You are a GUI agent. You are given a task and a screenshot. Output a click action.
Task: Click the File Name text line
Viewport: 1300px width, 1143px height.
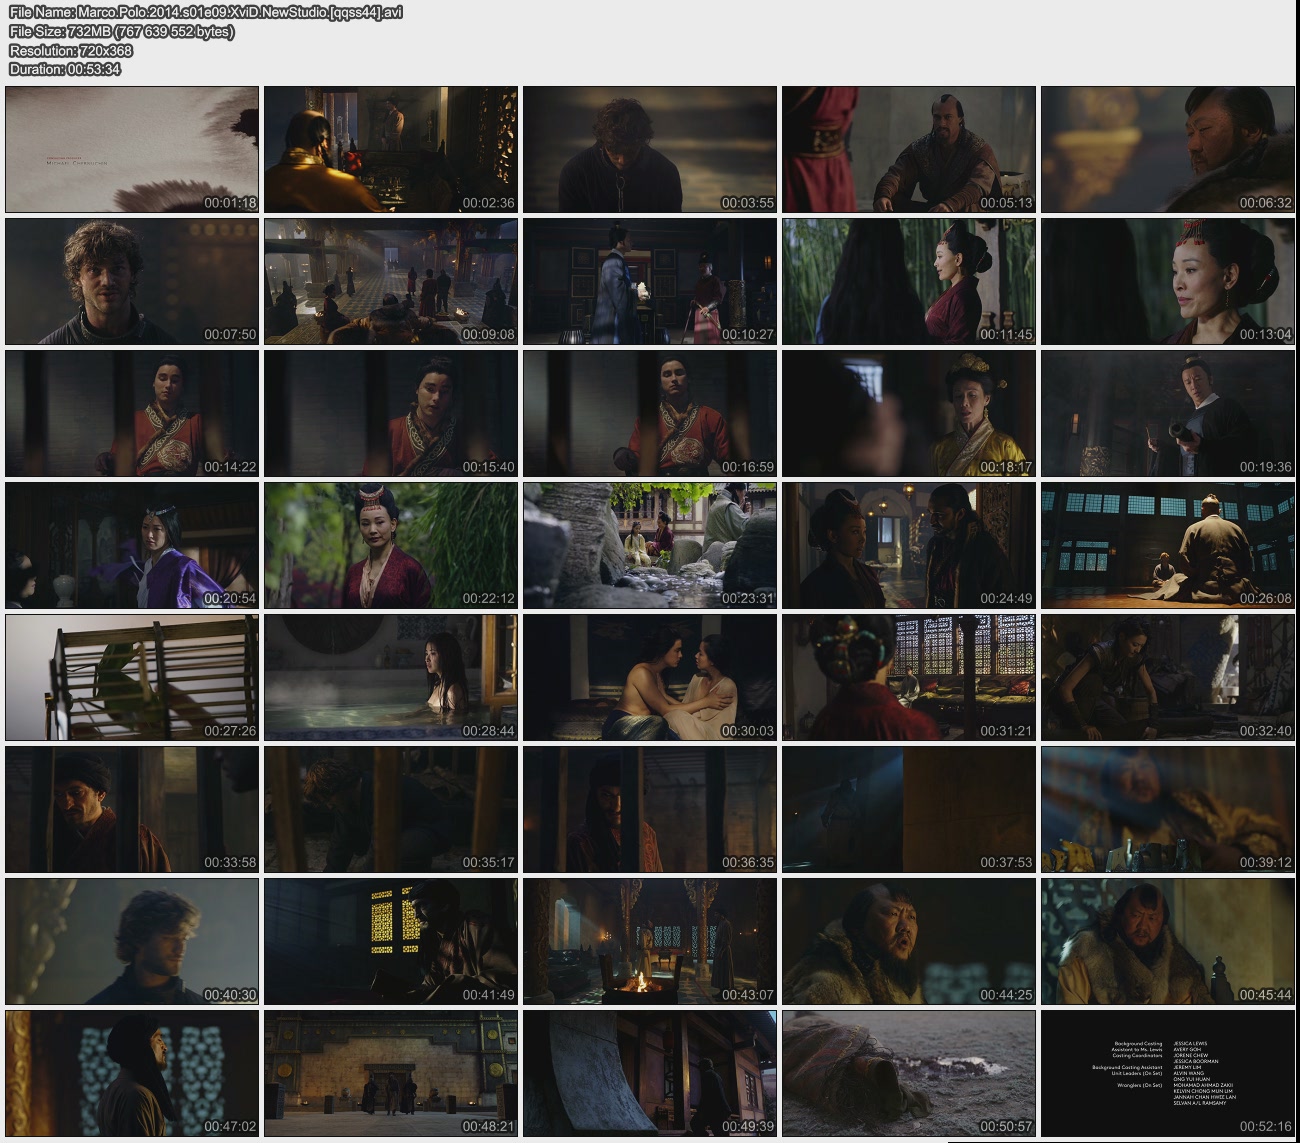[206, 13]
